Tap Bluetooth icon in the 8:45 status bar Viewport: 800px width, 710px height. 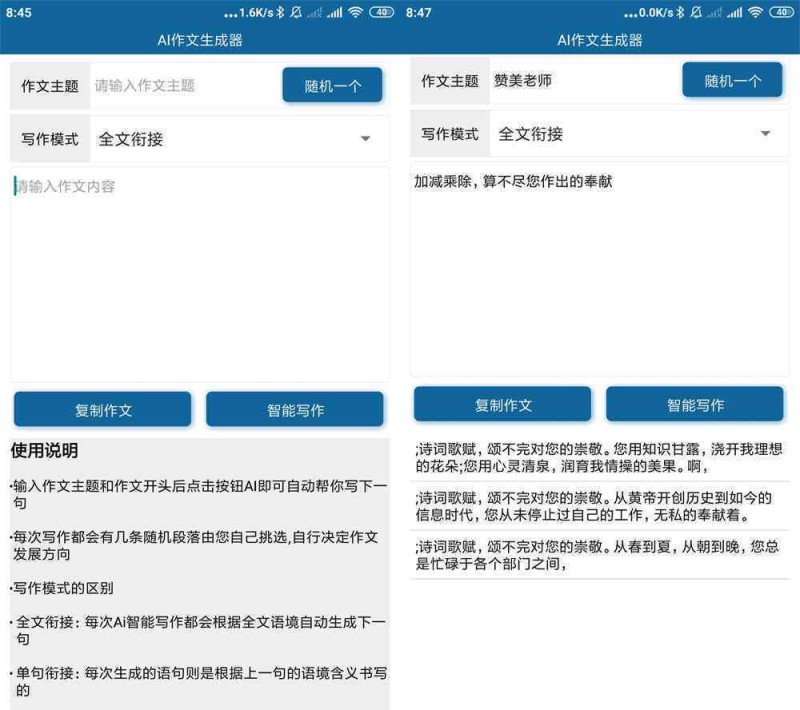click(280, 12)
